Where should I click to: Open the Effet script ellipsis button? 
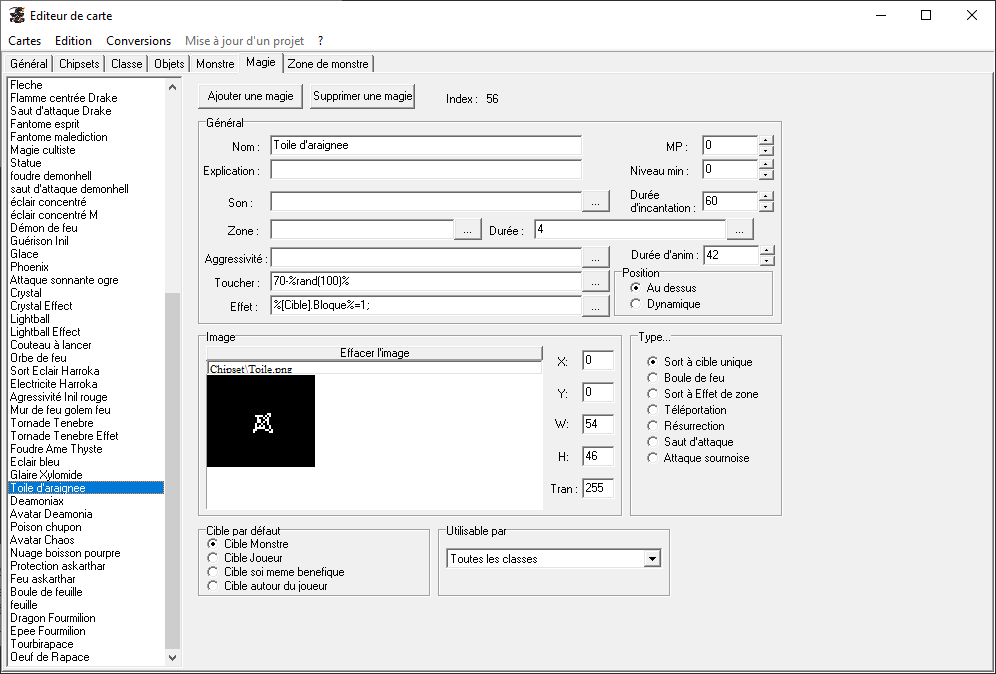596,307
